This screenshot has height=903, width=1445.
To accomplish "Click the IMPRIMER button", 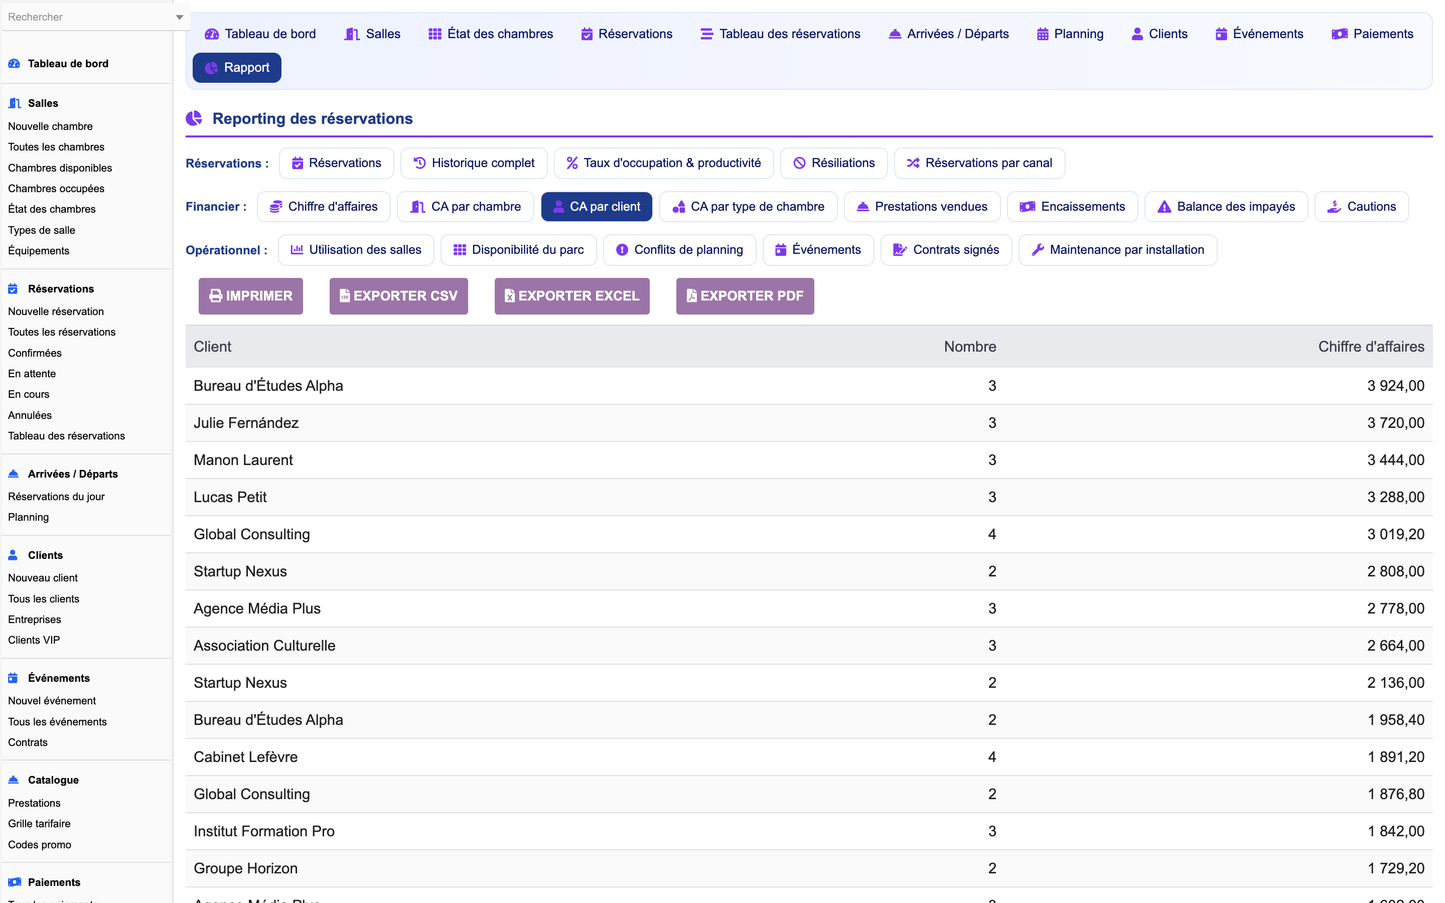I will (x=251, y=296).
